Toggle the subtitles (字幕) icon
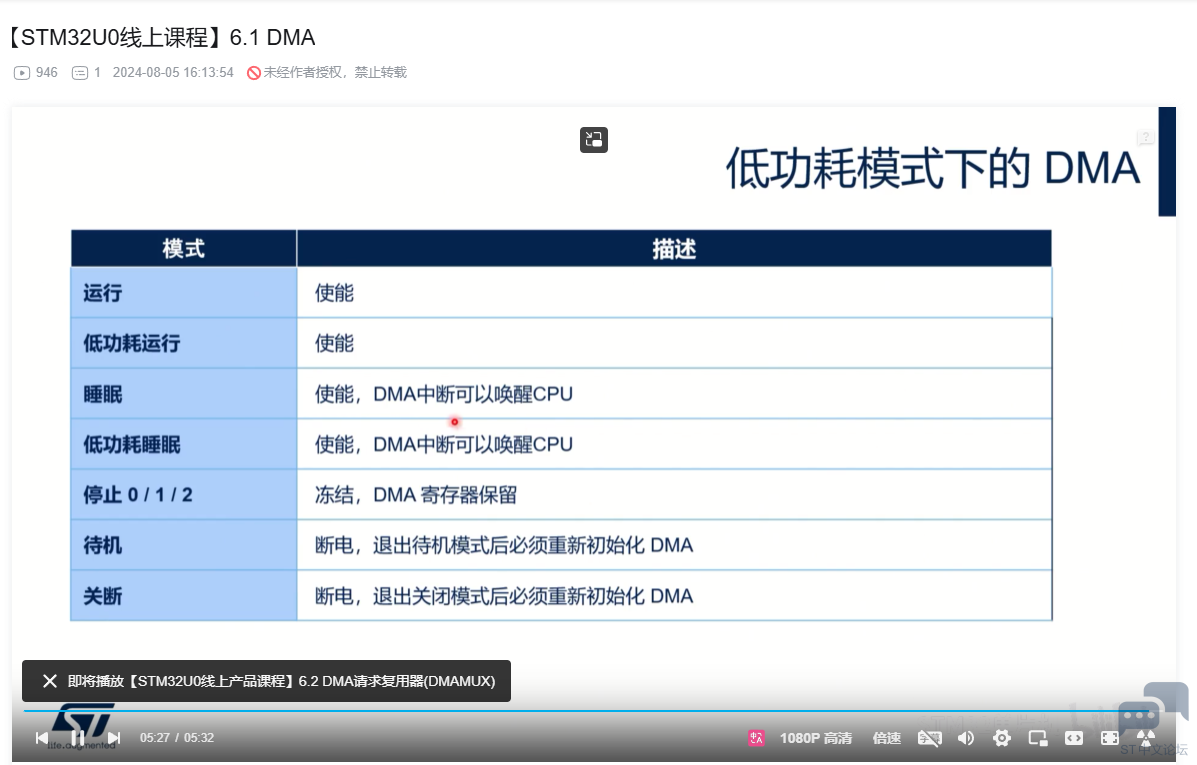The width and height of the screenshot is (1197, 765). (x=929, y=738)
